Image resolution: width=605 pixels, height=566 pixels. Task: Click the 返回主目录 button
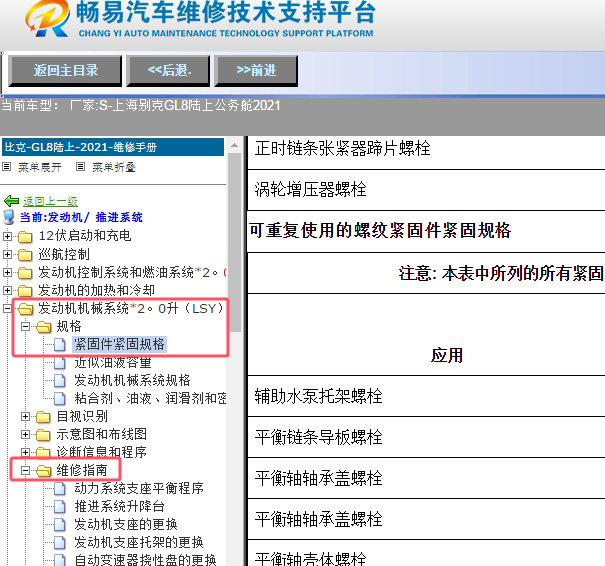click(65, 71)
